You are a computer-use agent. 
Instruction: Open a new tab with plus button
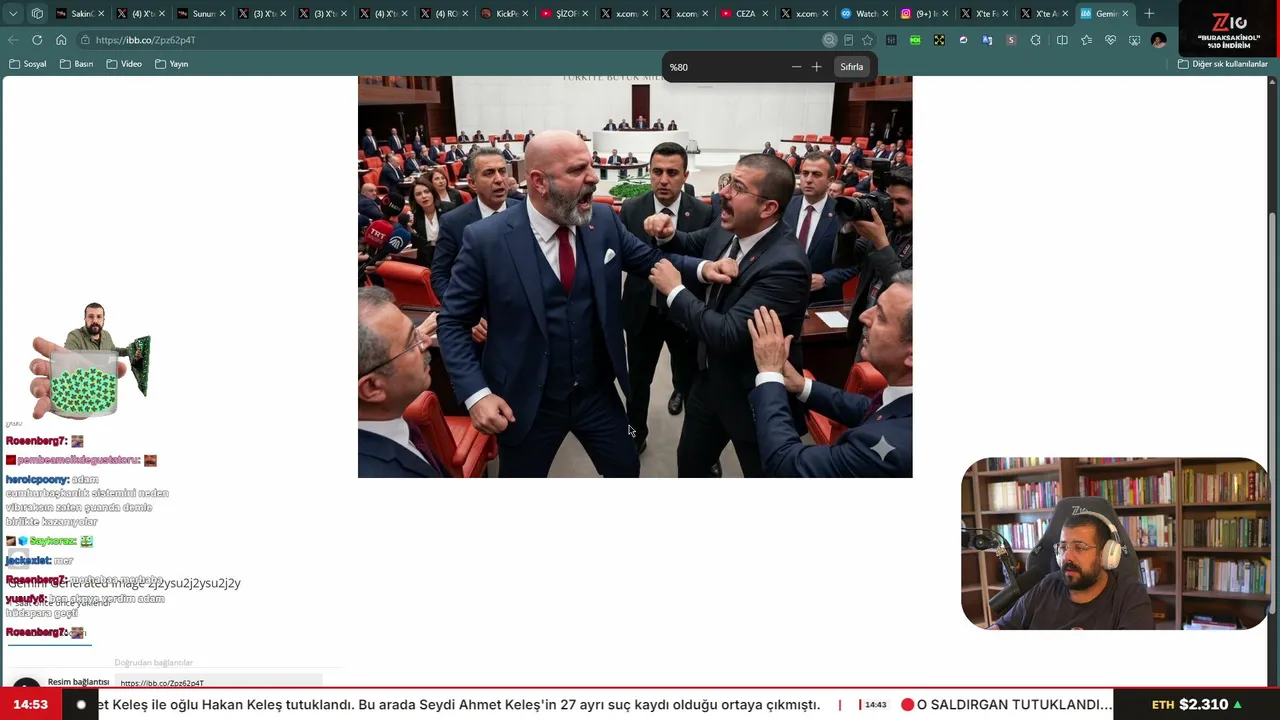coord(1149,14)
